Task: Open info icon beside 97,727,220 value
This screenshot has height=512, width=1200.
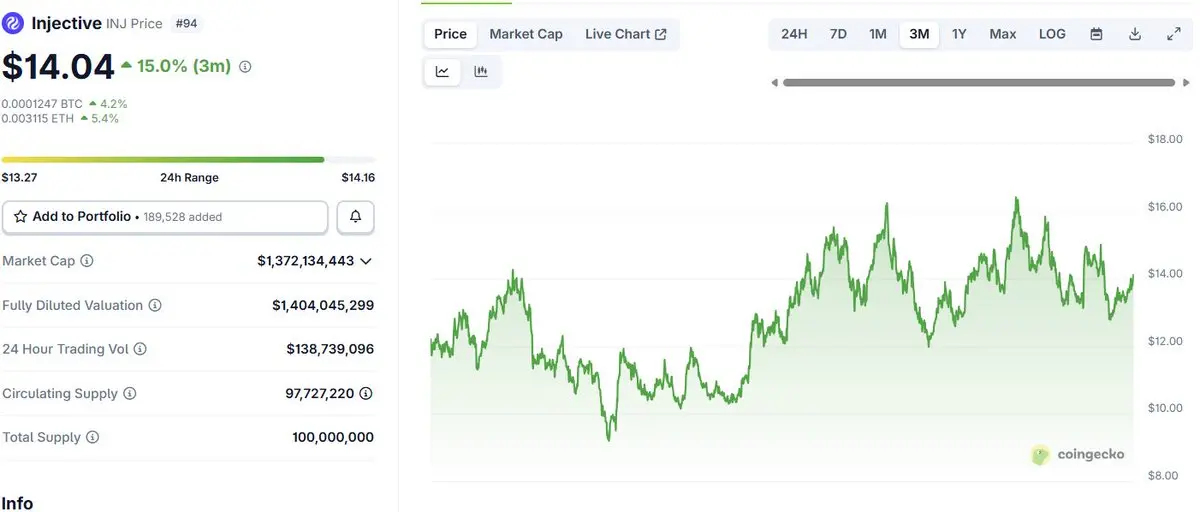Action: [x=366, y=394]
